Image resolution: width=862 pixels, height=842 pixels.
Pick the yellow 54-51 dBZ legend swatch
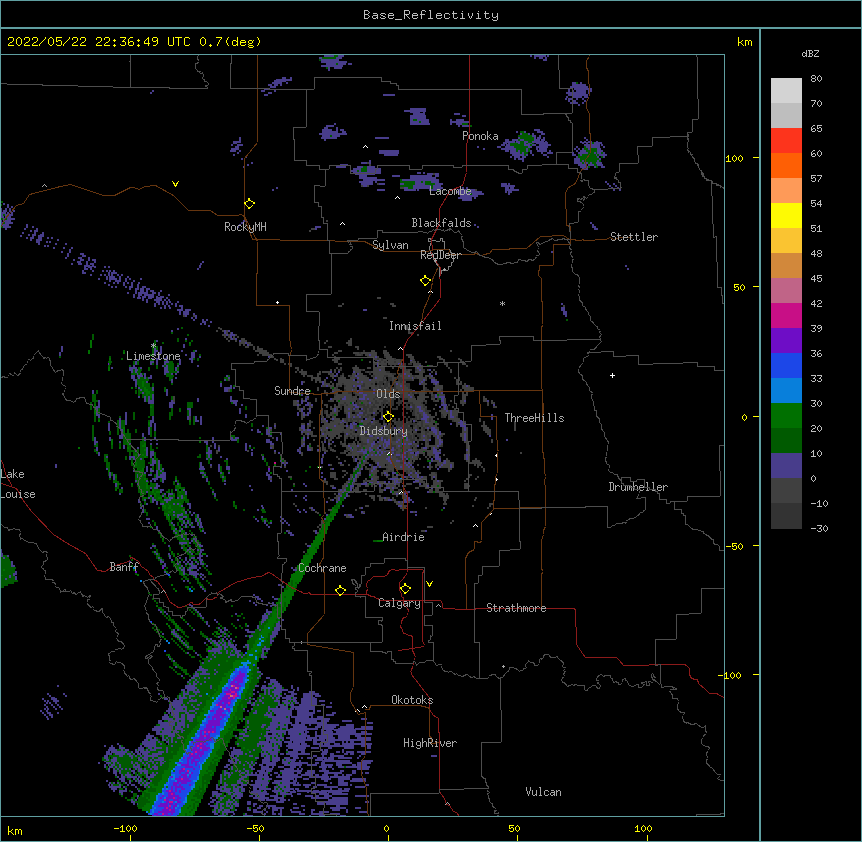tap(786, 215)
